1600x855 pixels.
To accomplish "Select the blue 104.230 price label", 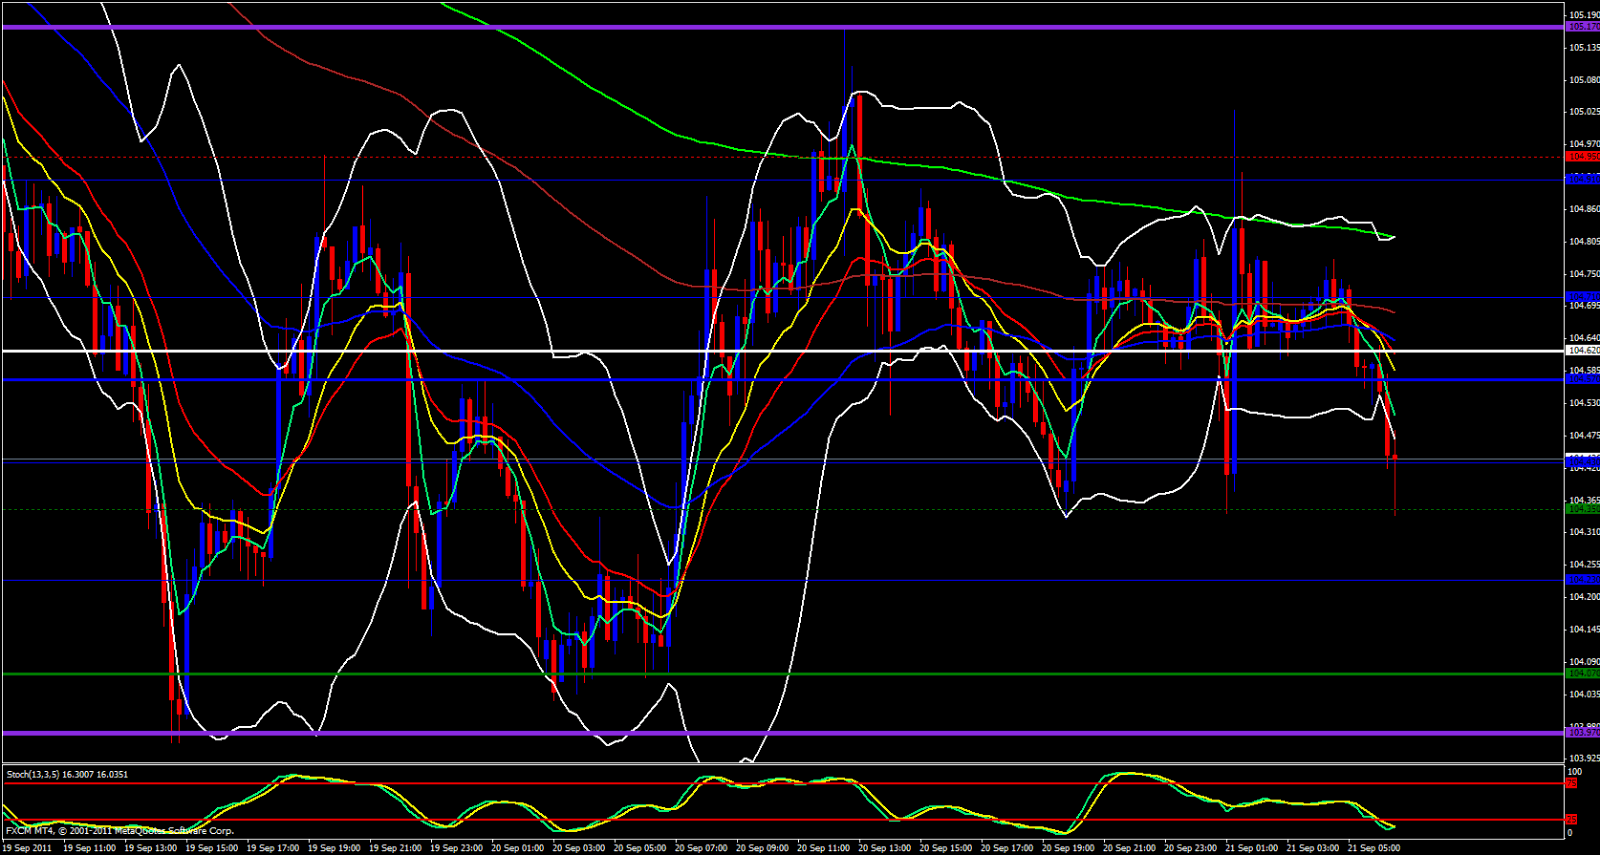I will coord(1582,580).
